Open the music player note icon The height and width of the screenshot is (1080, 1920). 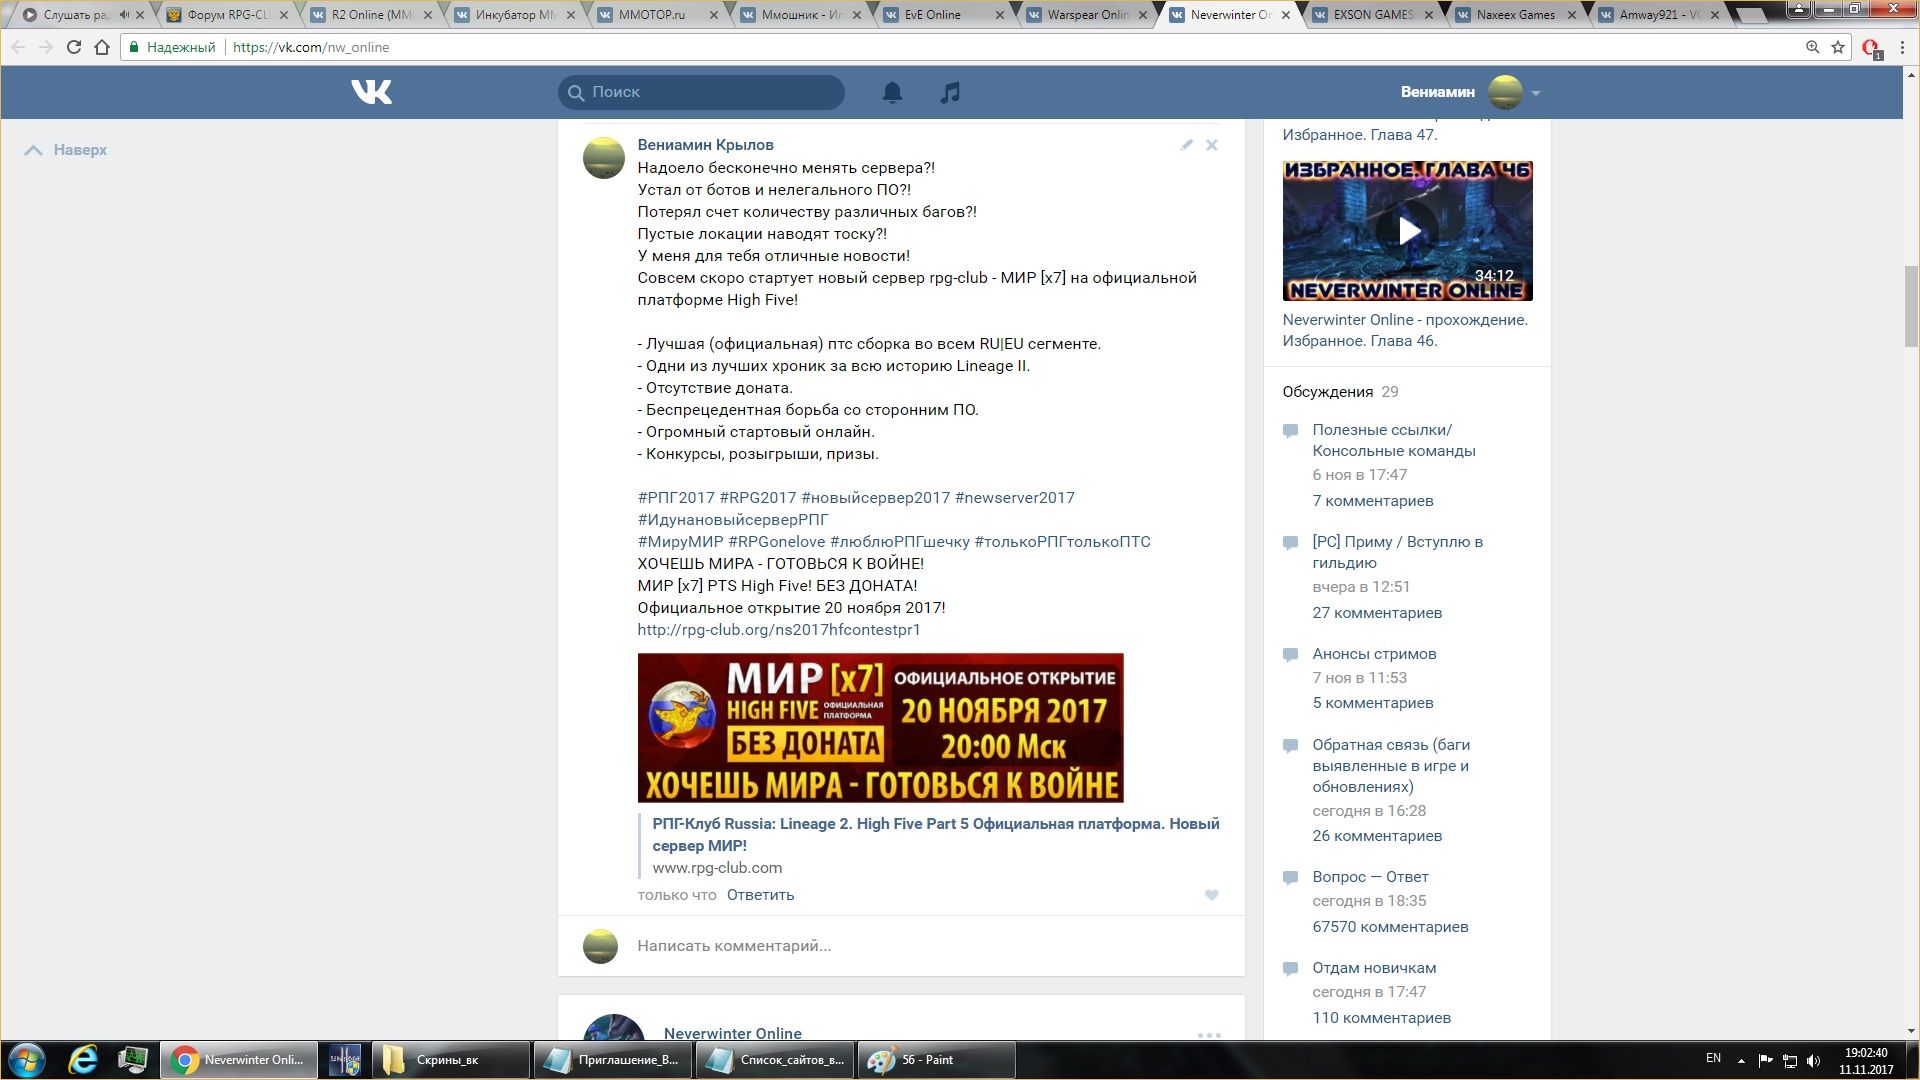click(x=950, y=92)
